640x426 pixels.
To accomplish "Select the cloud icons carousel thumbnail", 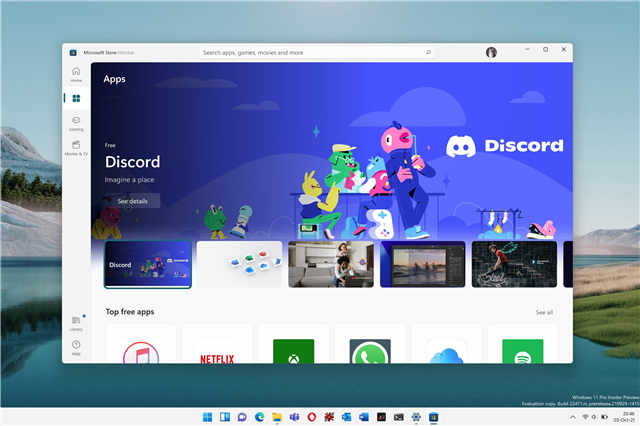I will 240,264.
